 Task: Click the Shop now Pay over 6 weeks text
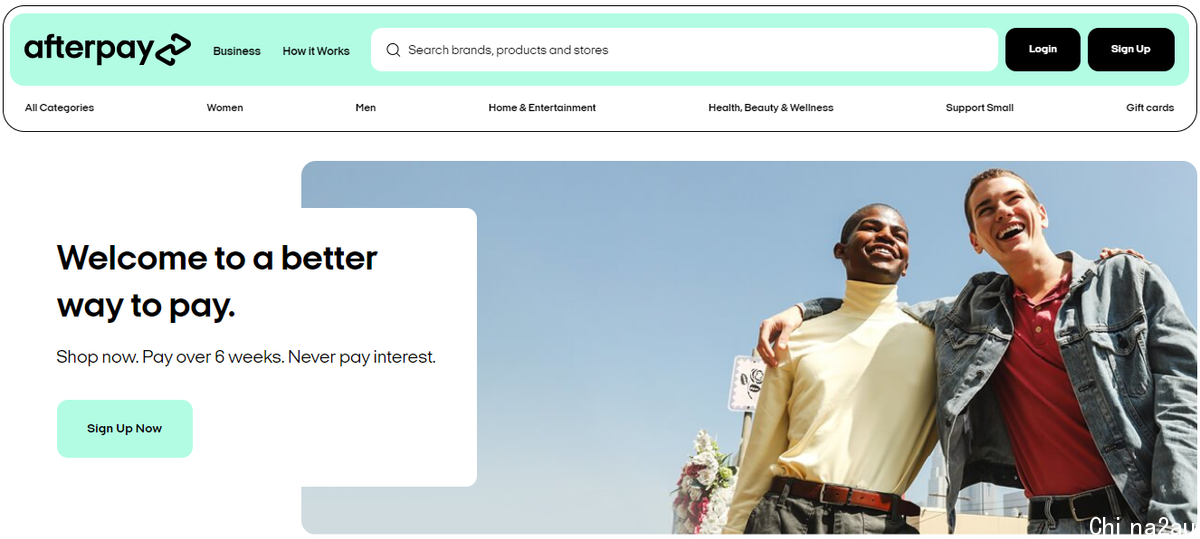pos(246,357)
